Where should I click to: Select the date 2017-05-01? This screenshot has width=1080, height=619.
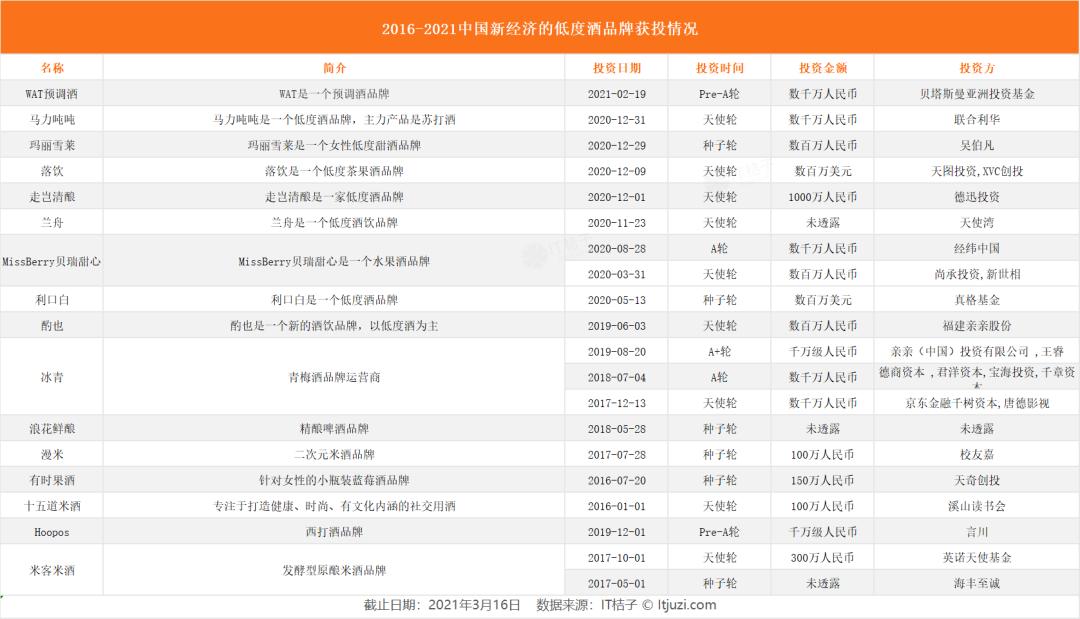(x=616, y=583)
